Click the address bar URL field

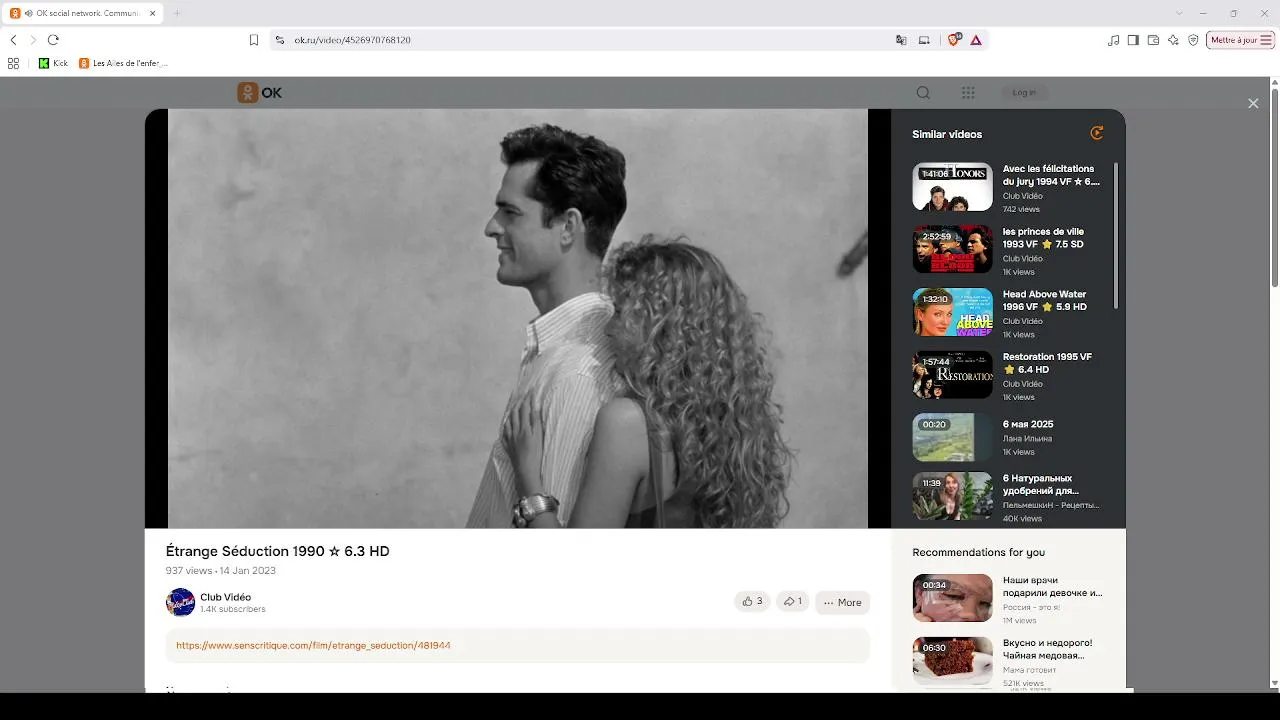pos(590,40)
